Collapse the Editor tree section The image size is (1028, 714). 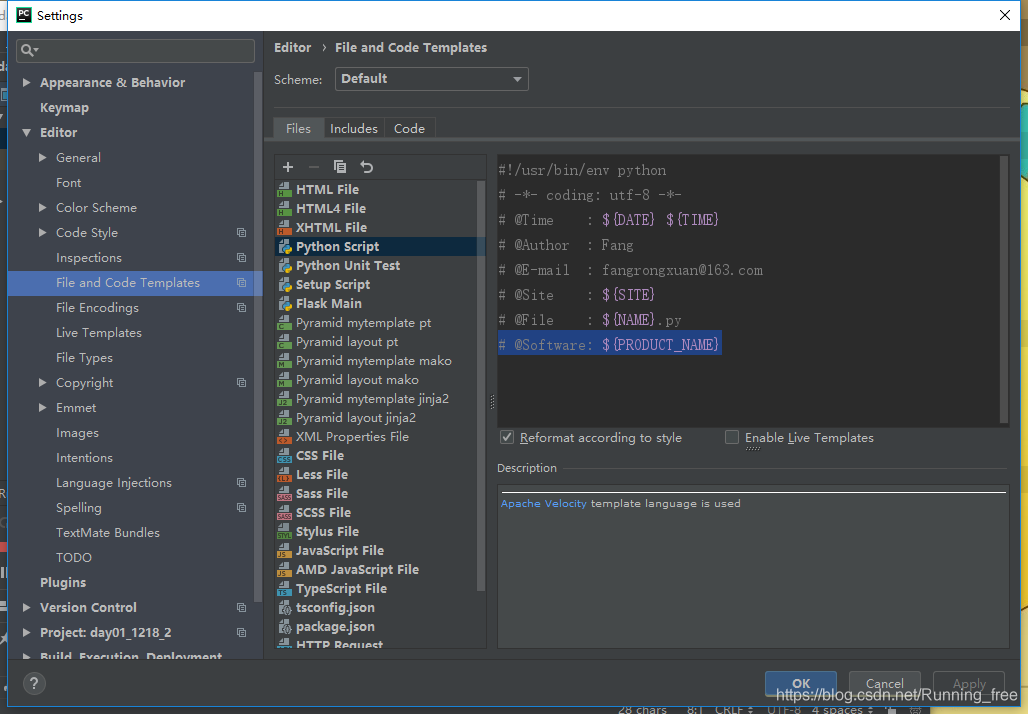(x=26, y=132)
